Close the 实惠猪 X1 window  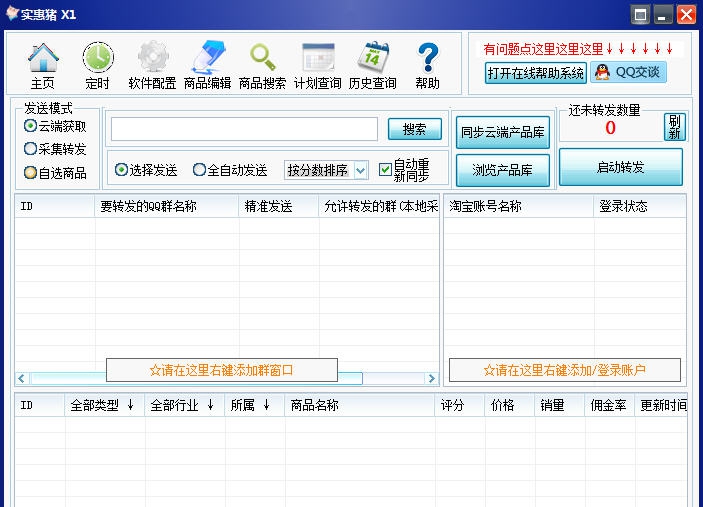(686, 15)
